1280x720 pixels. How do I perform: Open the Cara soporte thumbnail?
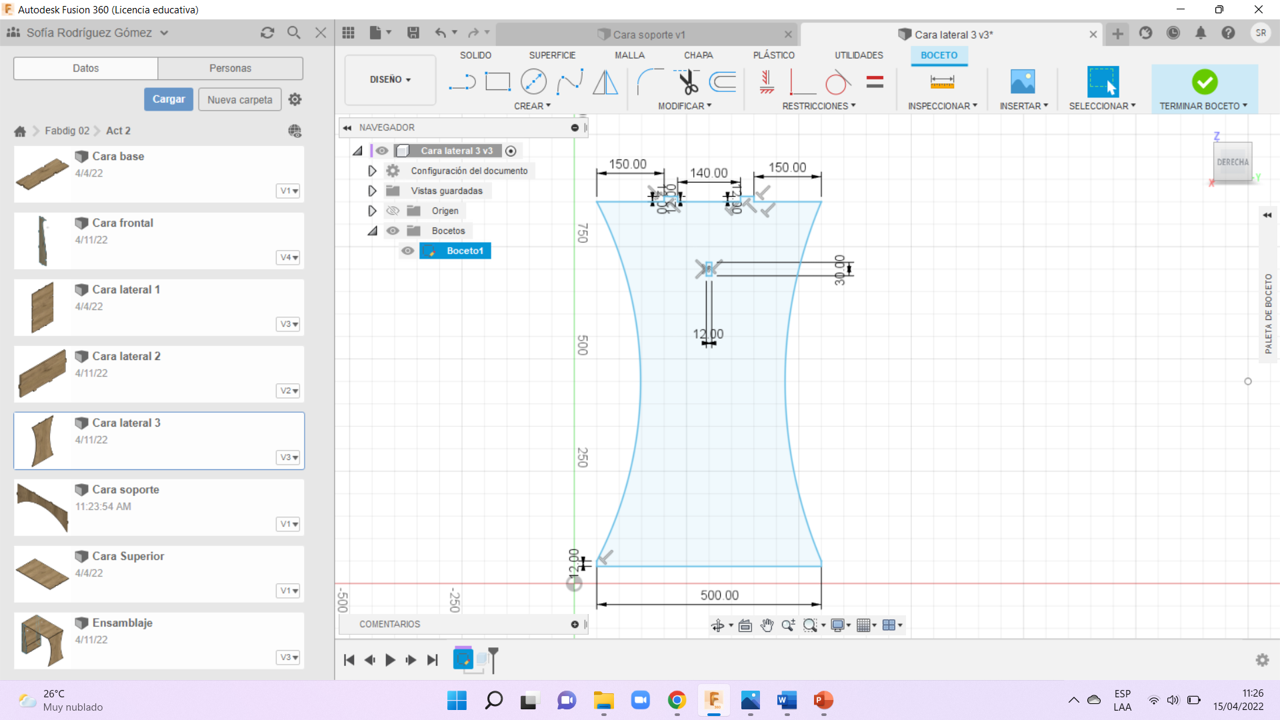[x=42, y=507]
